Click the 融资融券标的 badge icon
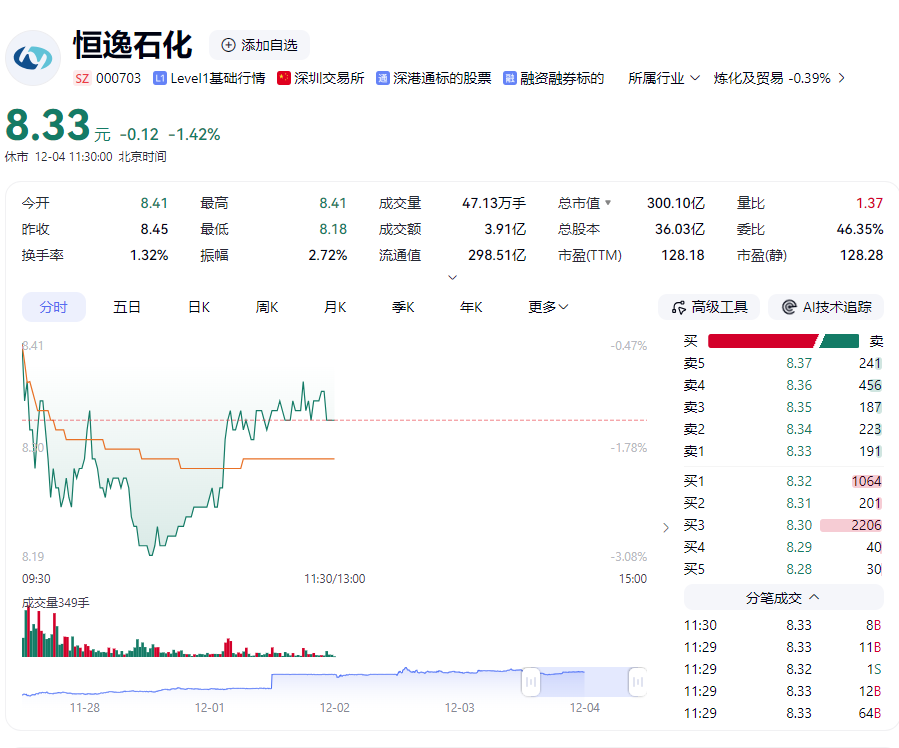Viewport: 899px width, 748px height. [510, 78]
